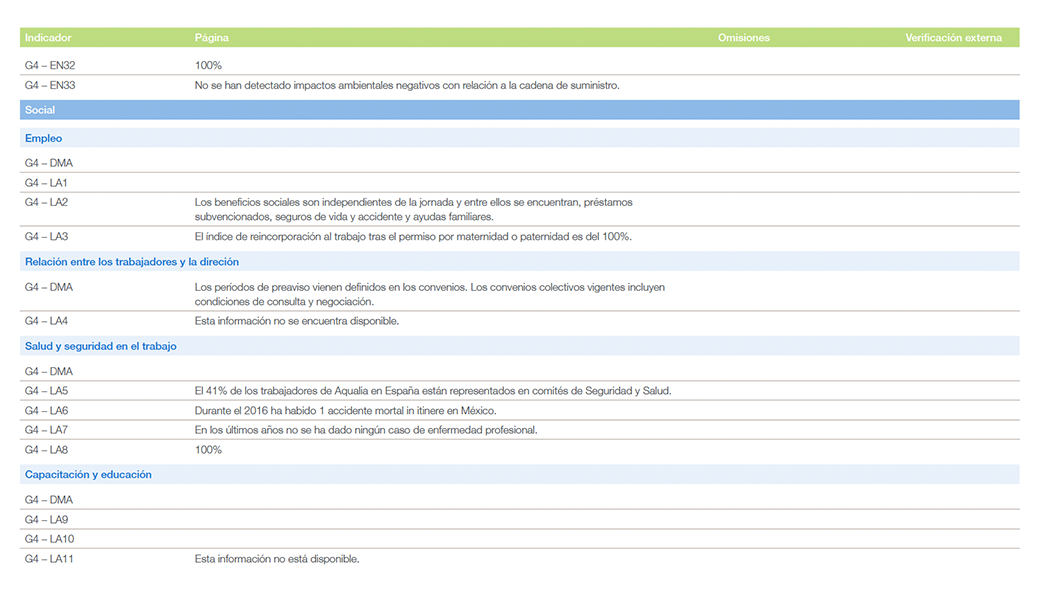
Task: Click the 100% value for G4 – LA8
Action: 208,450
